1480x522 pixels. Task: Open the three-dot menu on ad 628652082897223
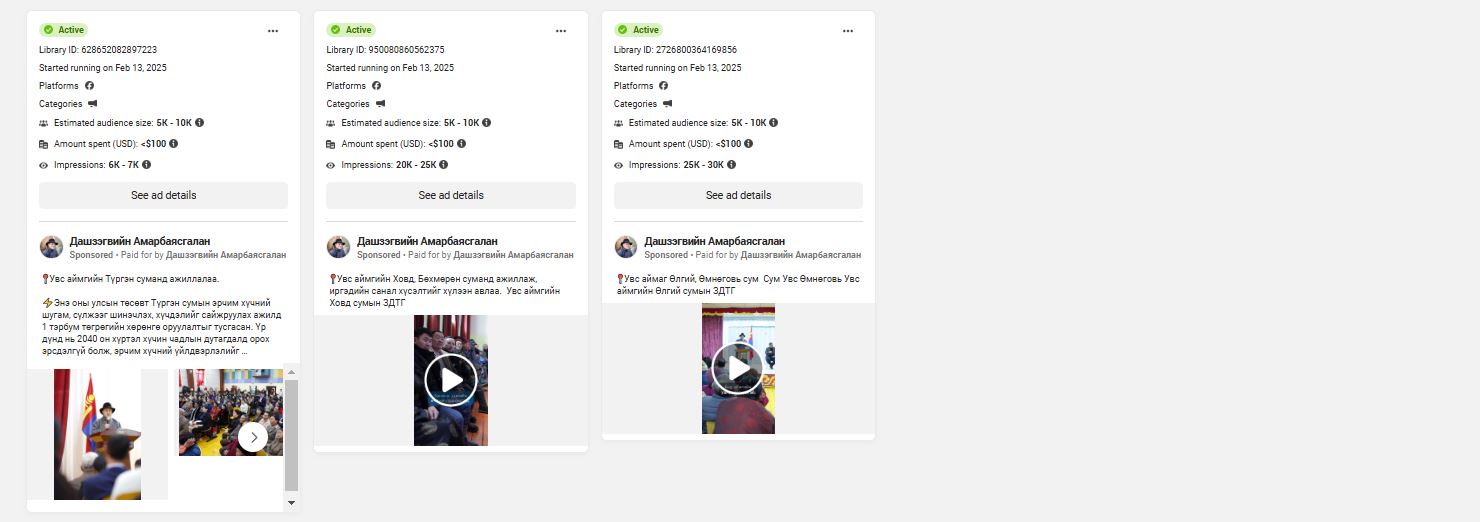coord(273,31)
